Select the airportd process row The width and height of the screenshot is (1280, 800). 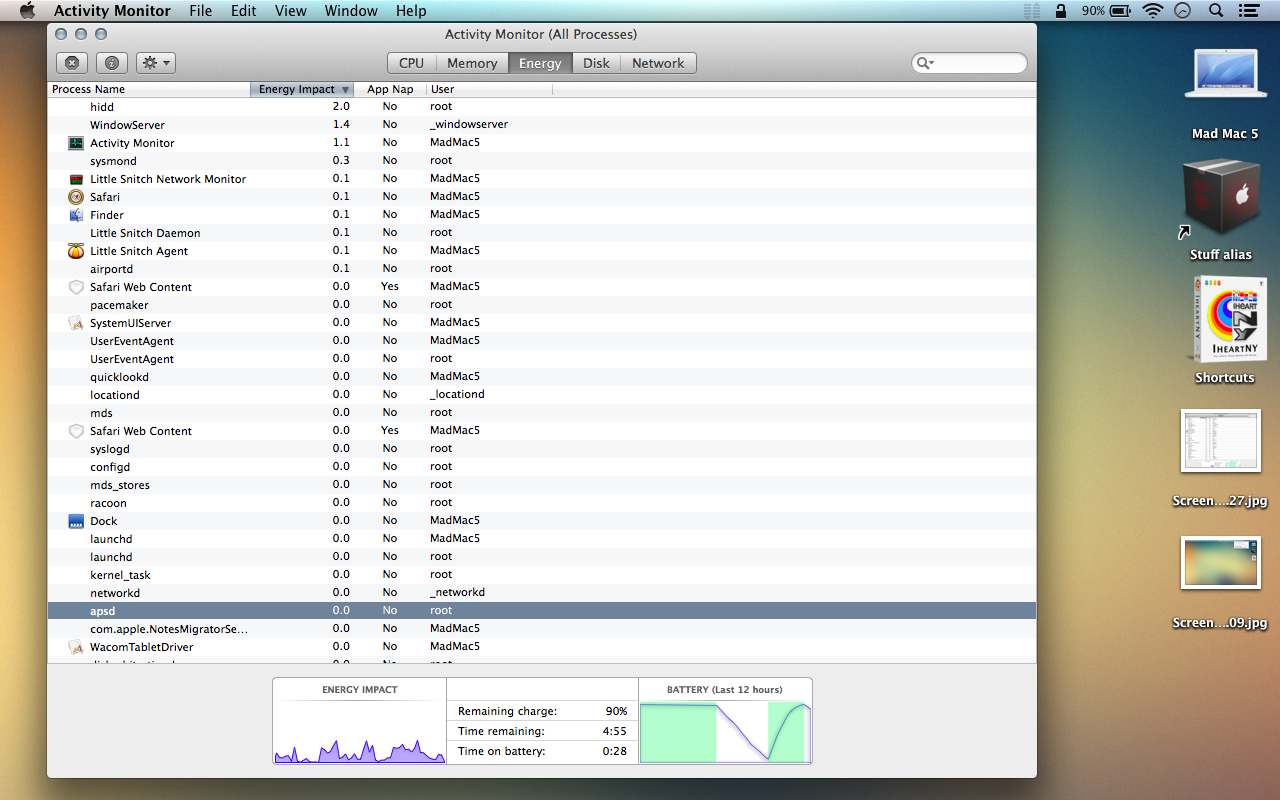click(x=541, y=269)
